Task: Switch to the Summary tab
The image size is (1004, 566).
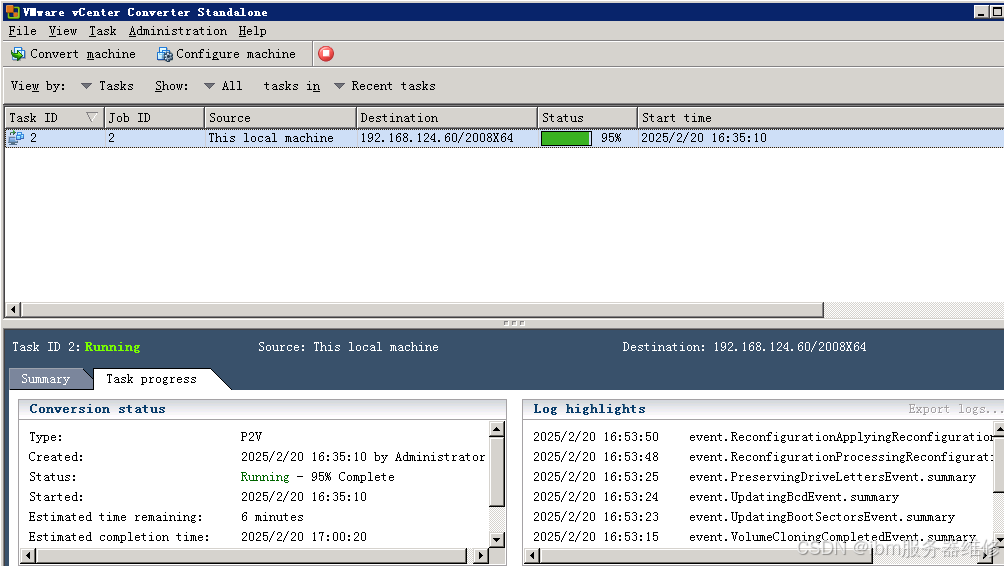Action: click(x=46, y=379)
